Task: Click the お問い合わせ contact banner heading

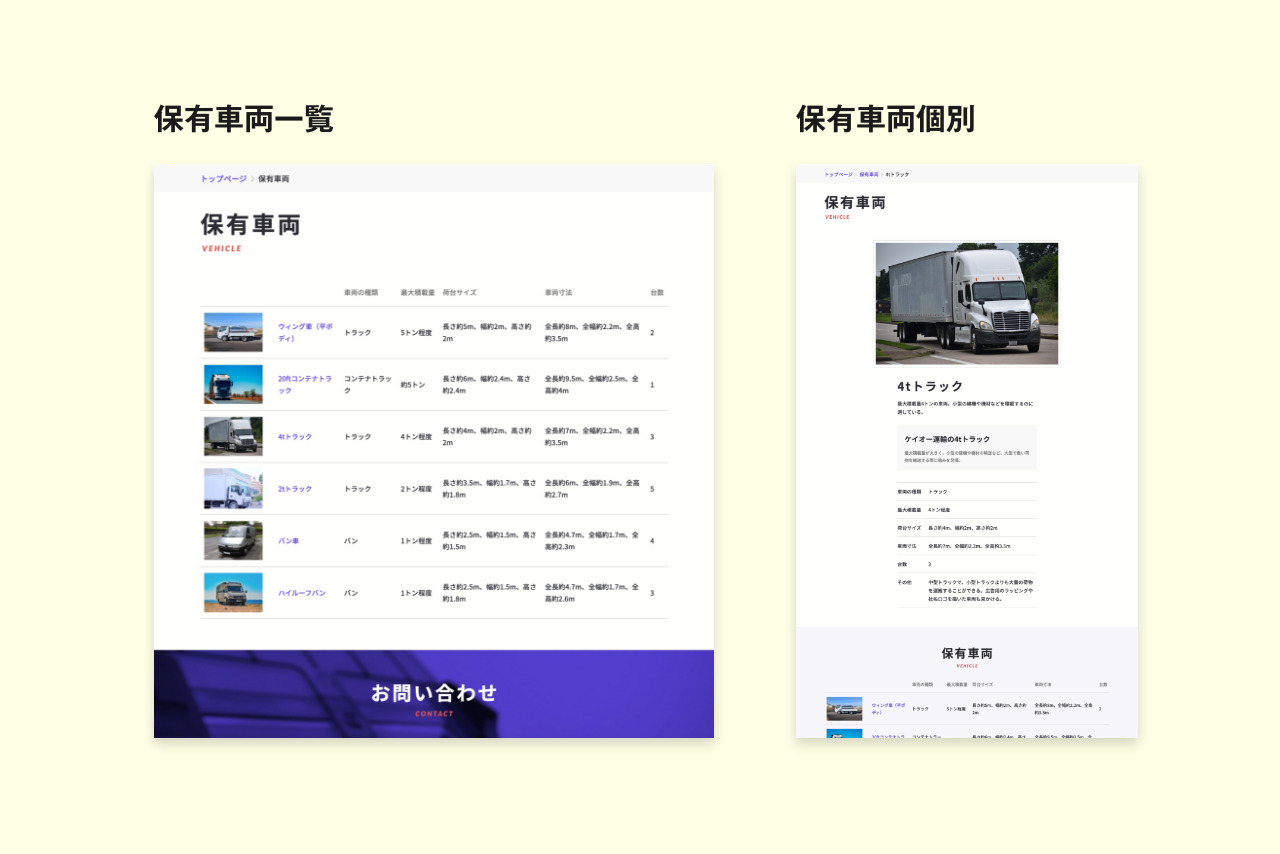Action: coord(433,692)
